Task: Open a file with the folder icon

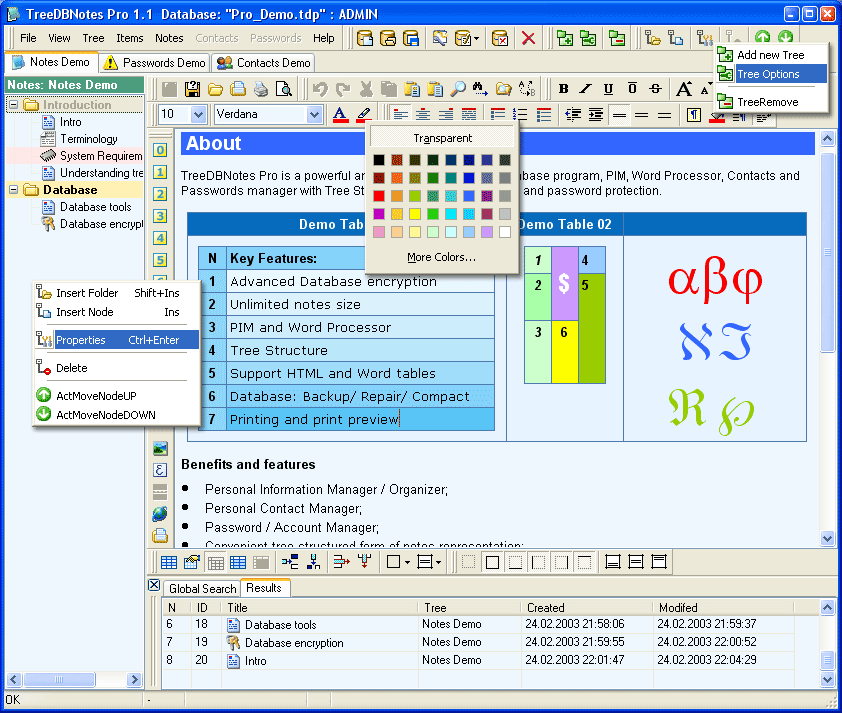Action: [215, 89]
